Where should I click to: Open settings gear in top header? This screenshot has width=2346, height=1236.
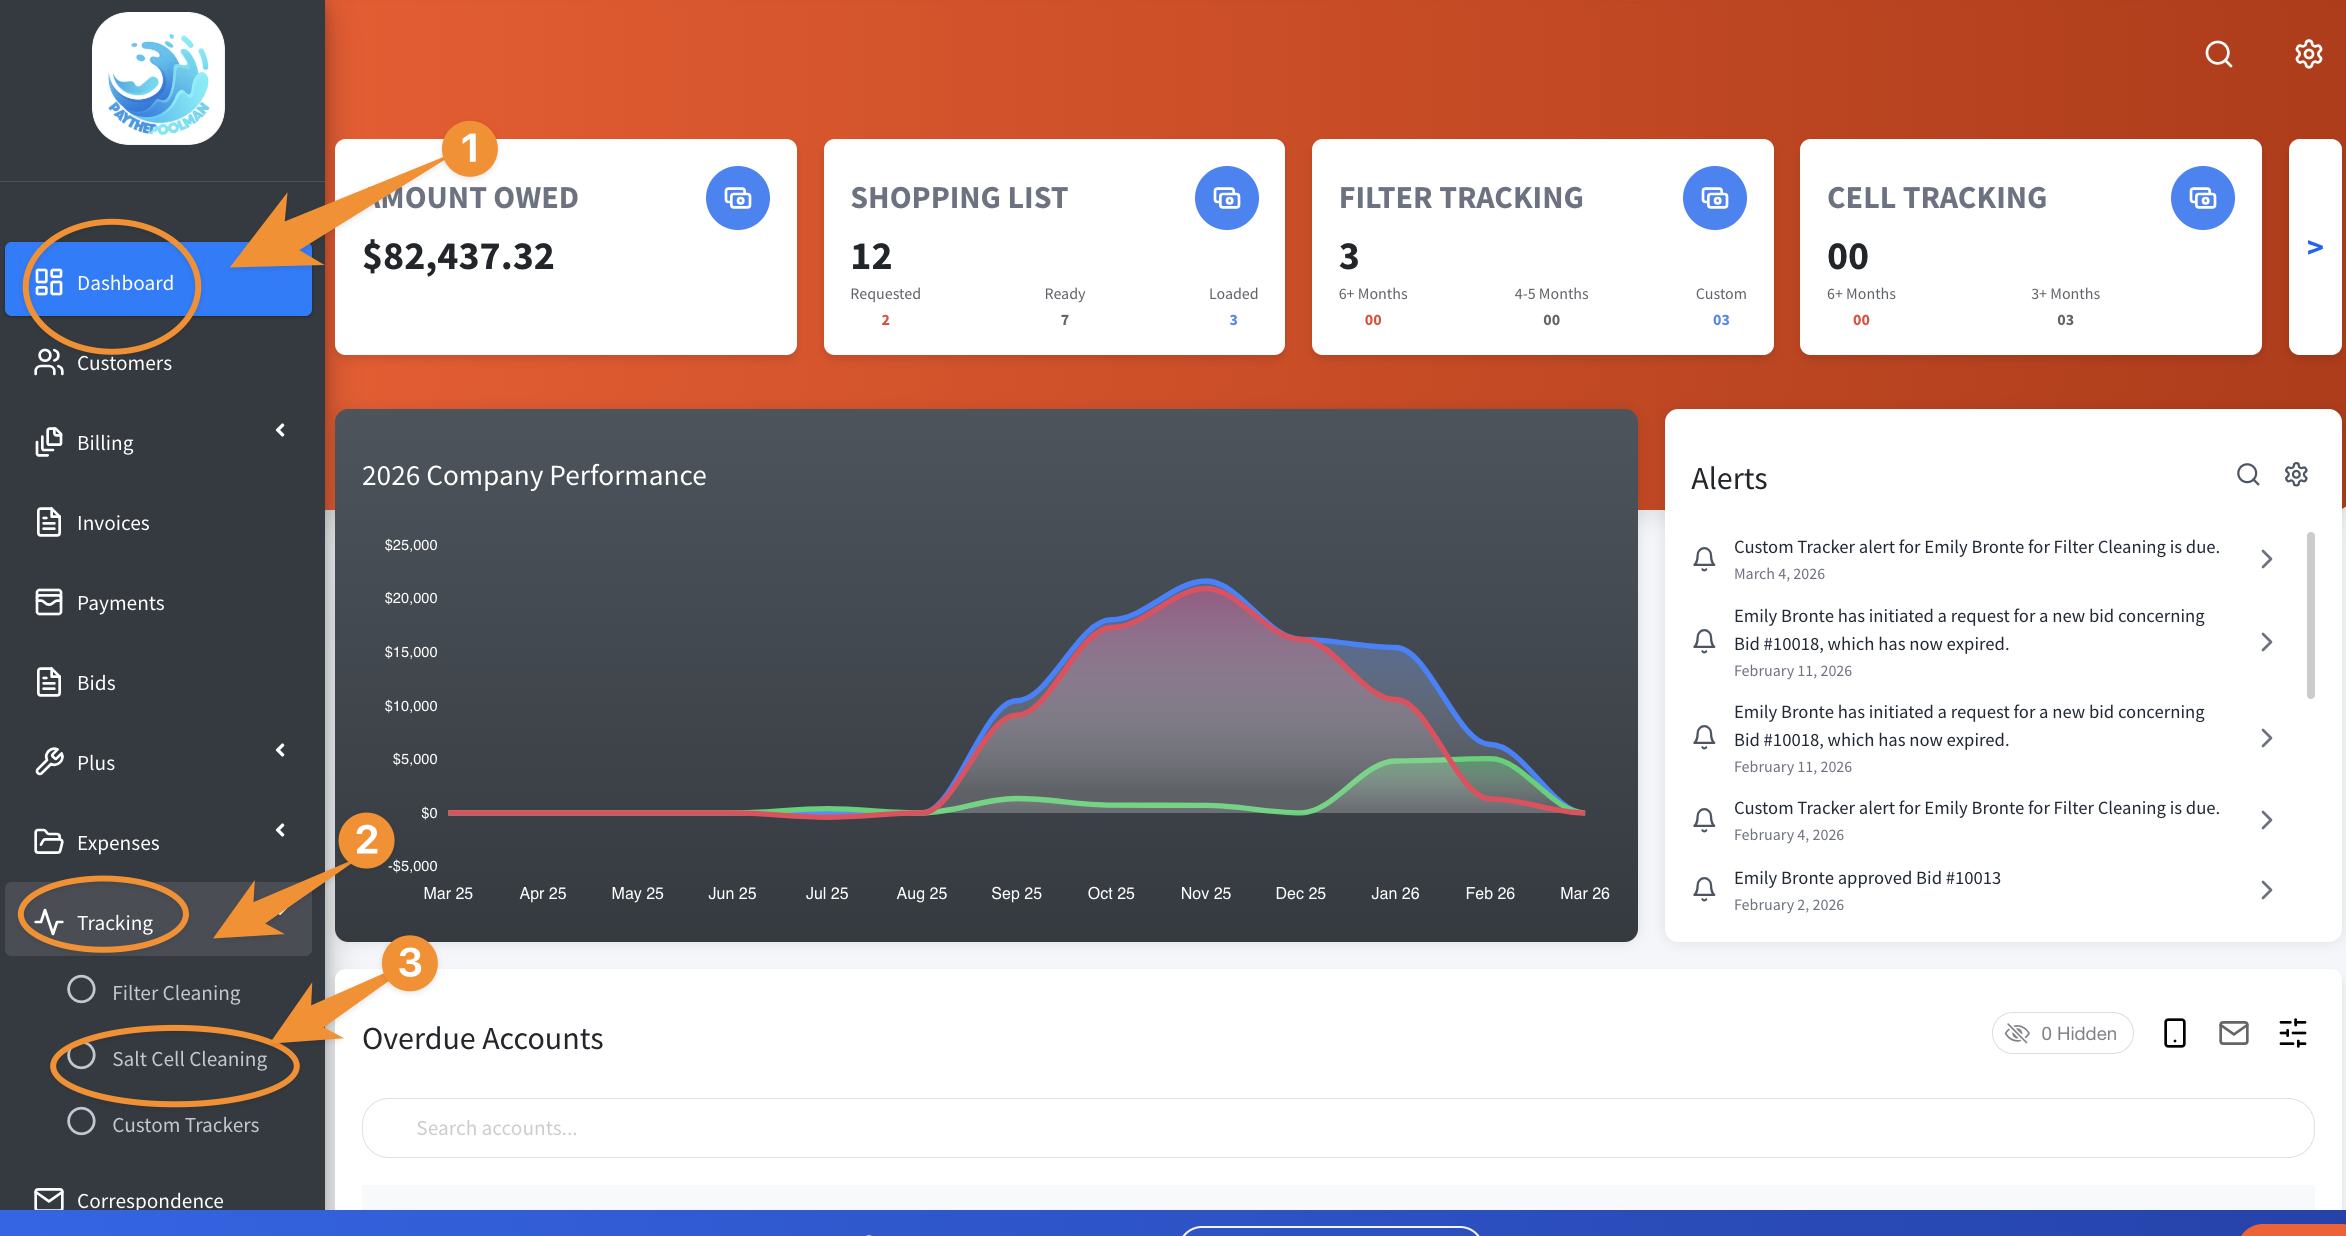tap(2308, 54)
